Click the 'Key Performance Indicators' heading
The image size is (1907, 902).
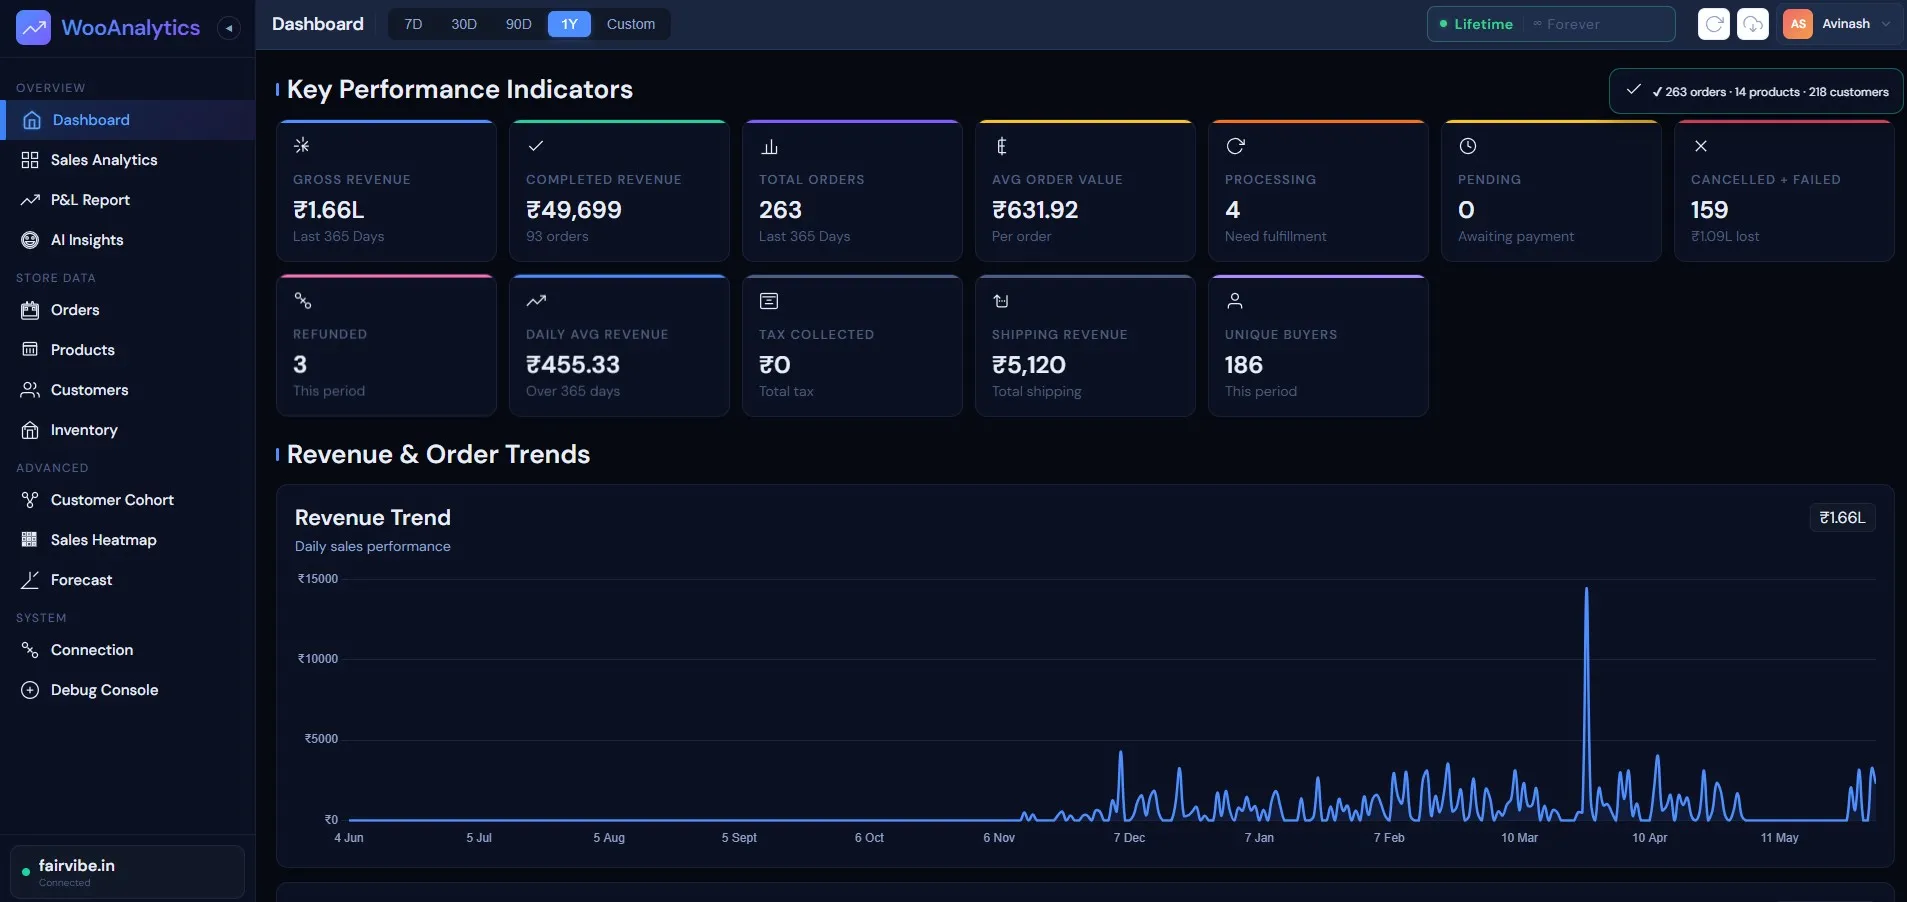(460, 90)
